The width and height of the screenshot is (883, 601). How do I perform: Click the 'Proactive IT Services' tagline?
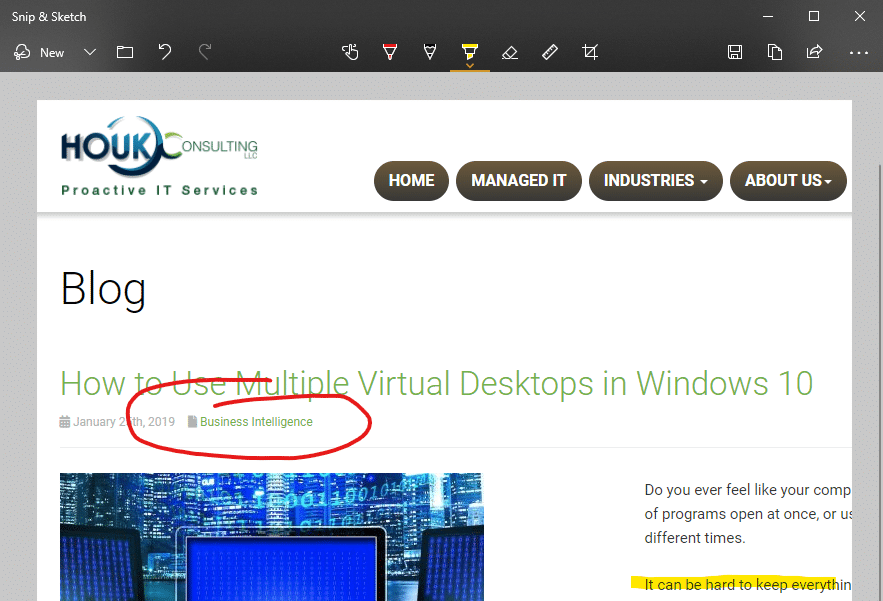click(x=160, y=190)
